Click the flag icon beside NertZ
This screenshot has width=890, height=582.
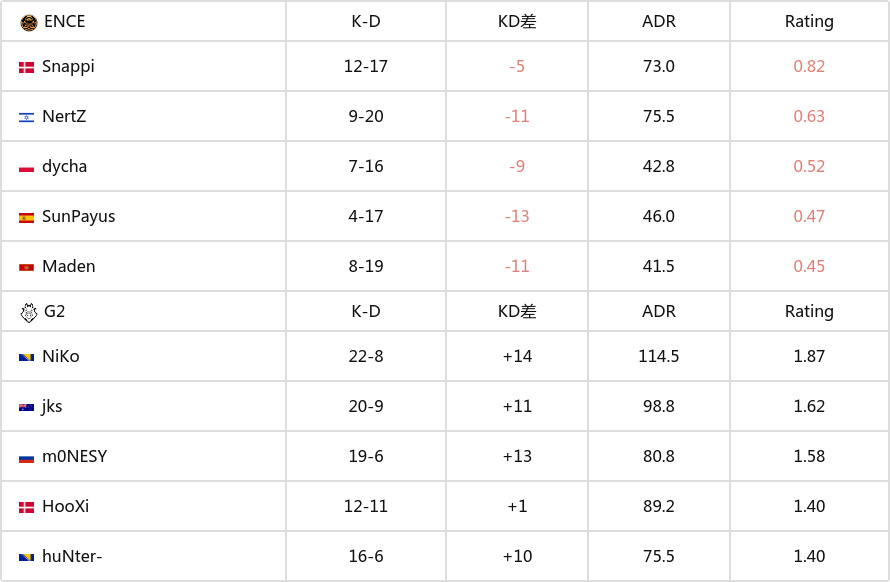point(26,117)
